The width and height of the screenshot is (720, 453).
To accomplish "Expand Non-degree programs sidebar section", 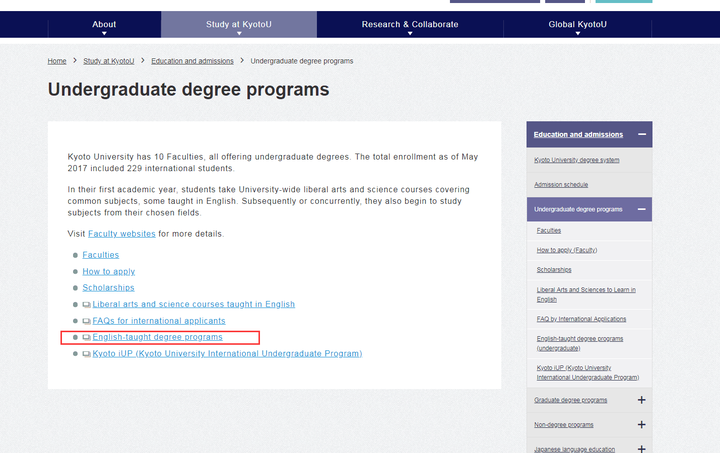I will [x=641, y=425].
